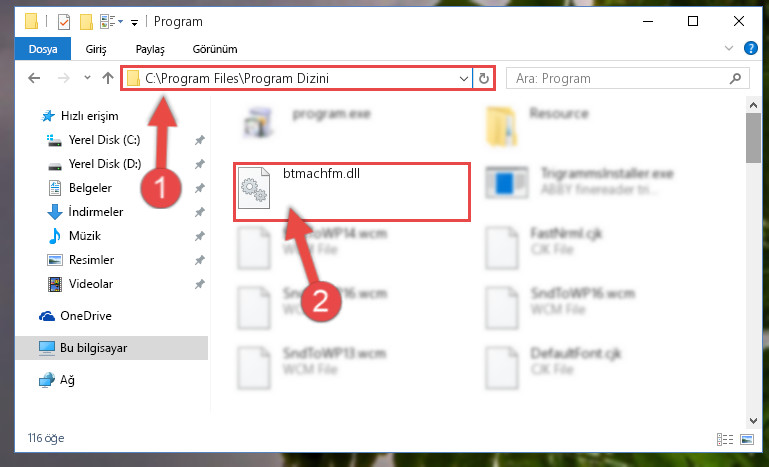Select the btmachfm.dll file

351,192
